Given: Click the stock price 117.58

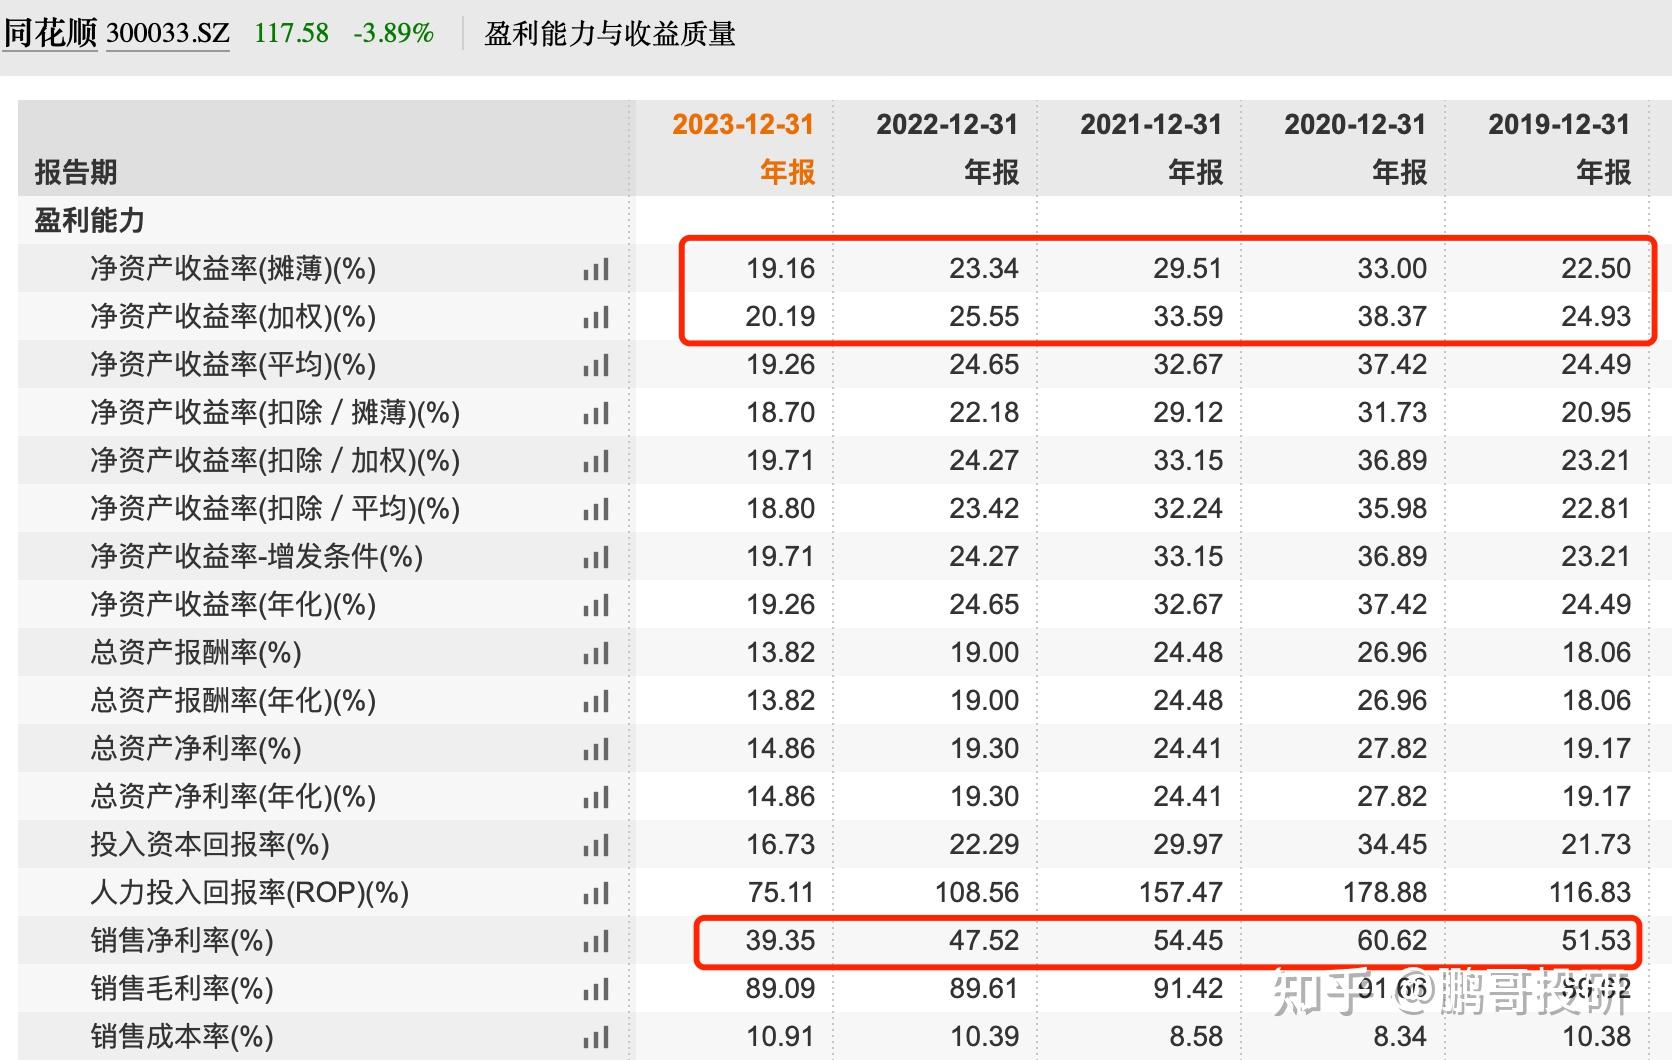Looking at the screenshot, I should [x=291, y=33].
